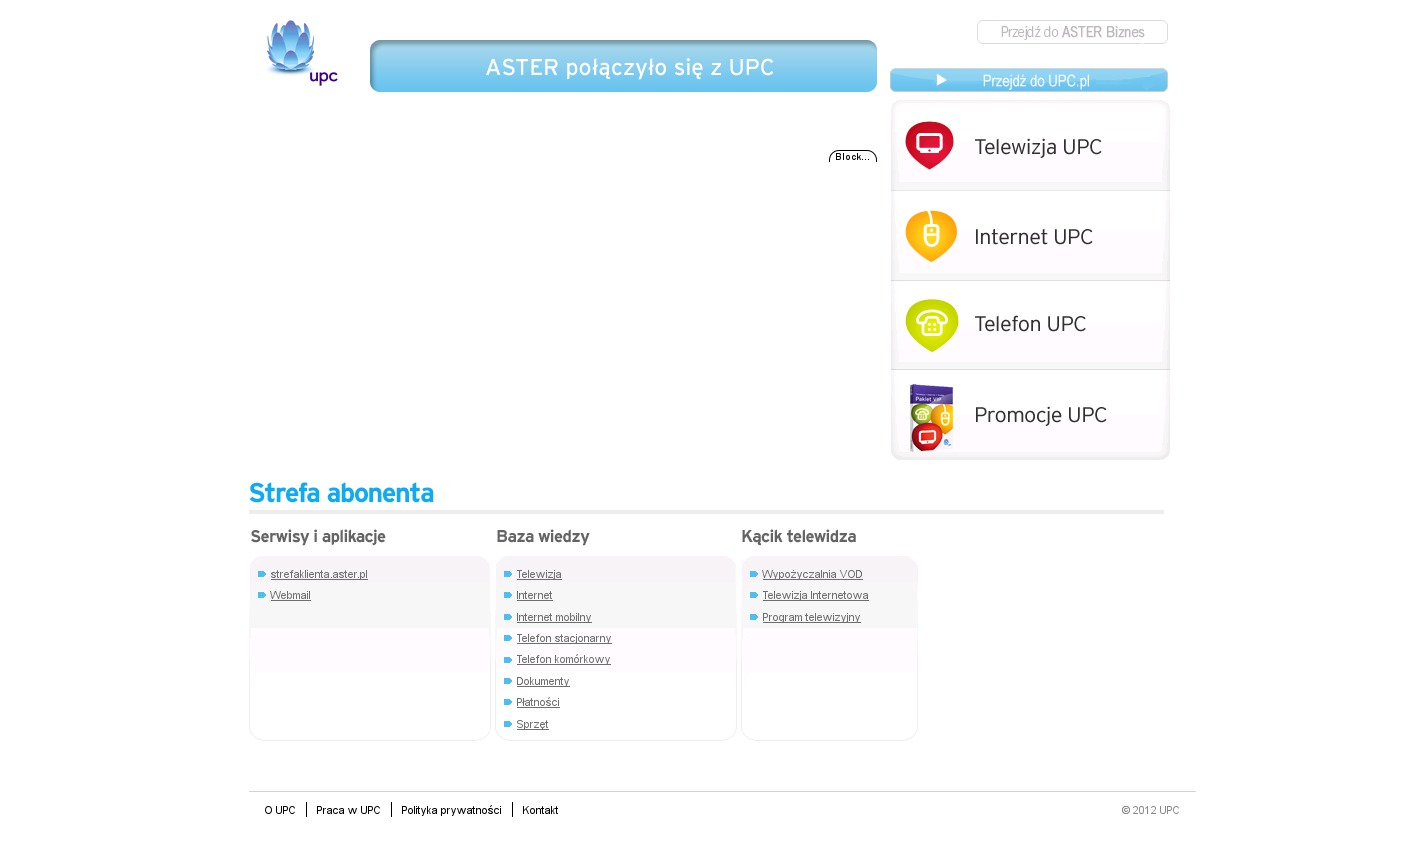Go to the Płatności link
Viewport: 1424px width, 862px height.
click(x=537, y=702)
